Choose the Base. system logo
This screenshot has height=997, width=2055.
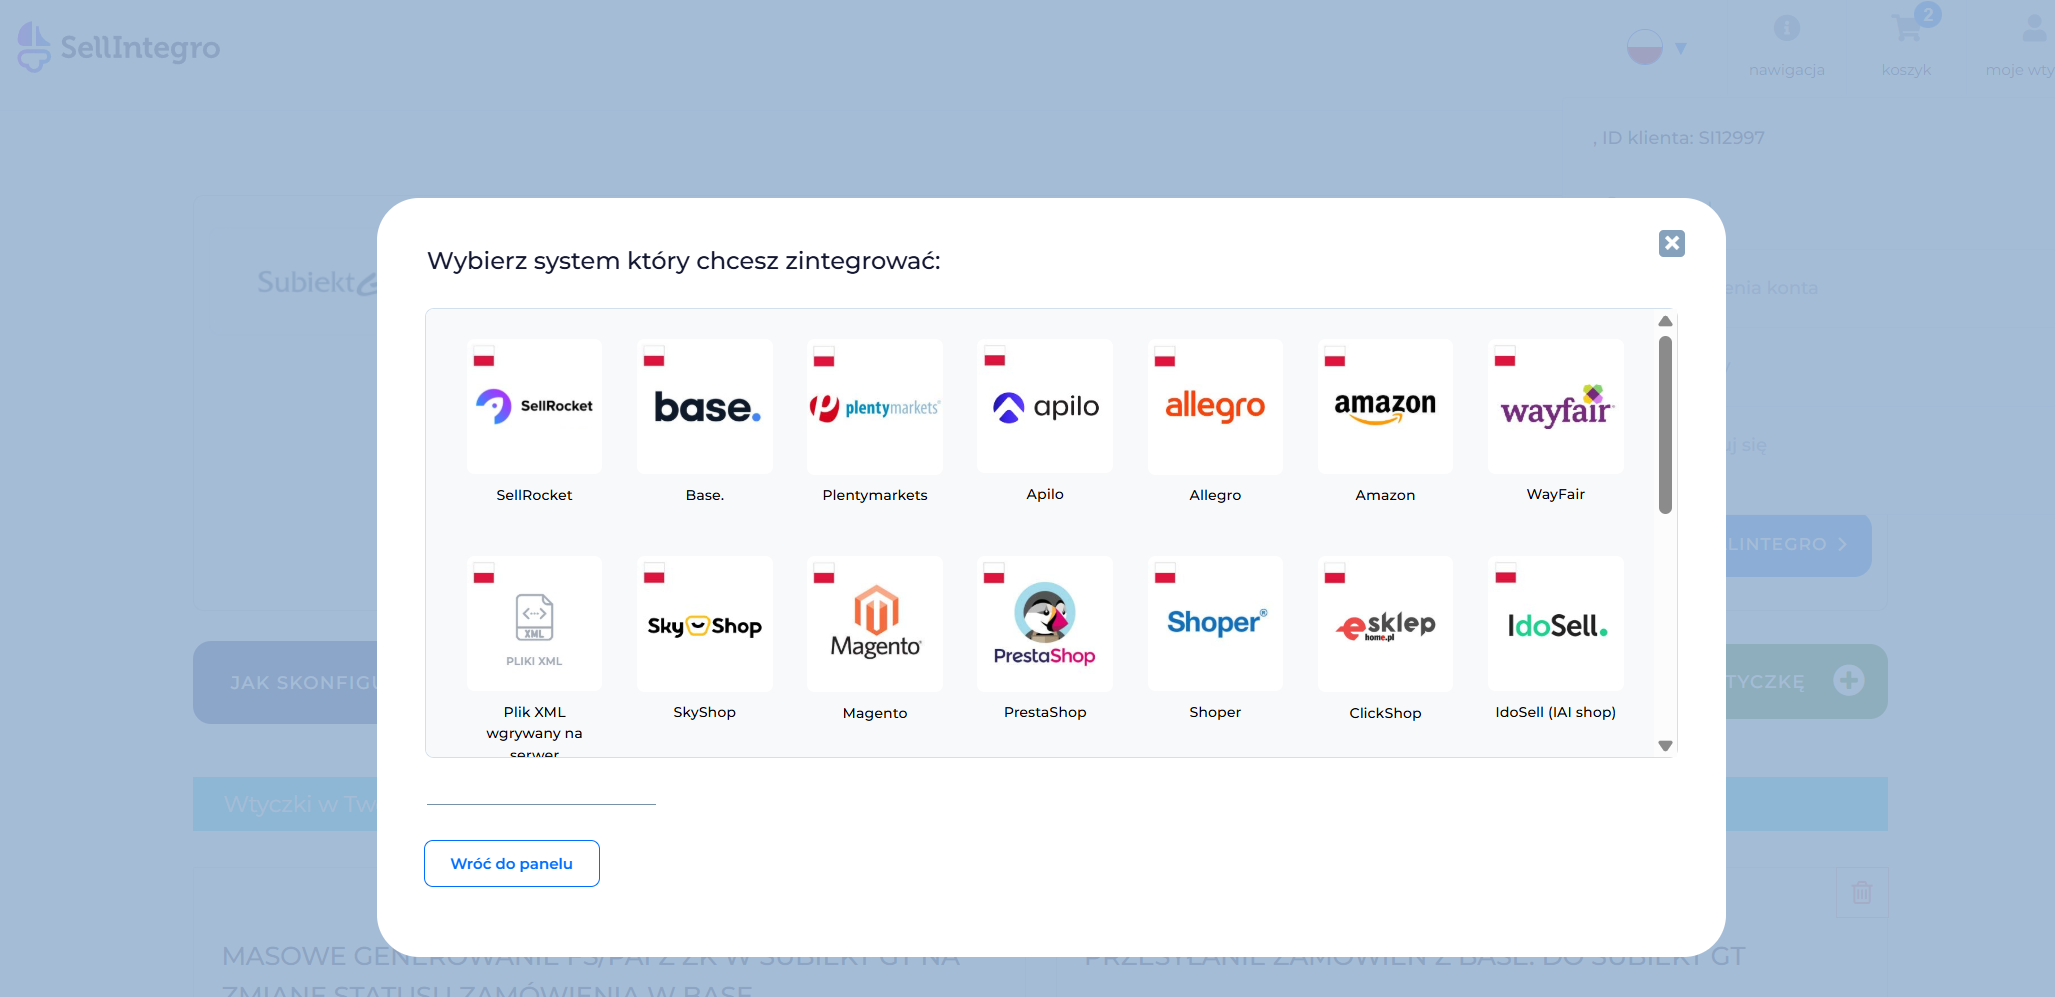(x=705, y=406)
